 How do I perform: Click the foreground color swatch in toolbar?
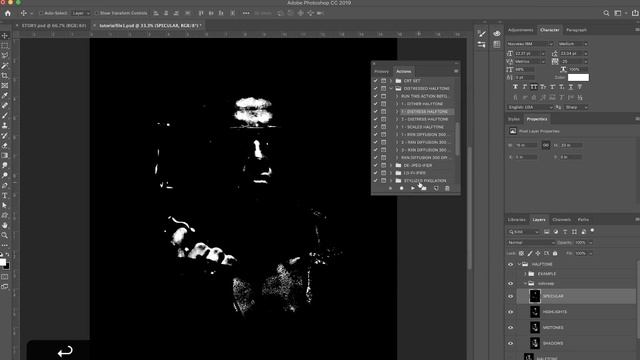(2, 262)
